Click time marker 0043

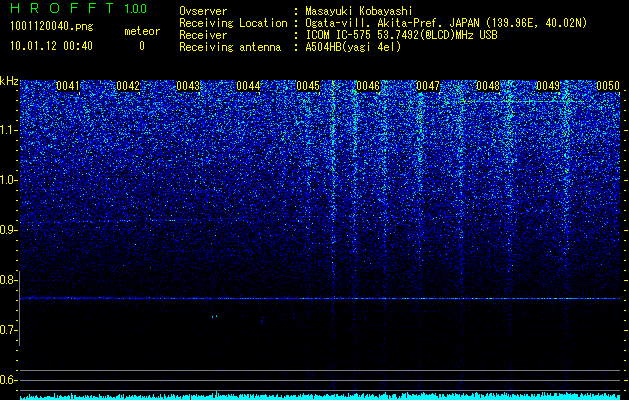point(188,86)
